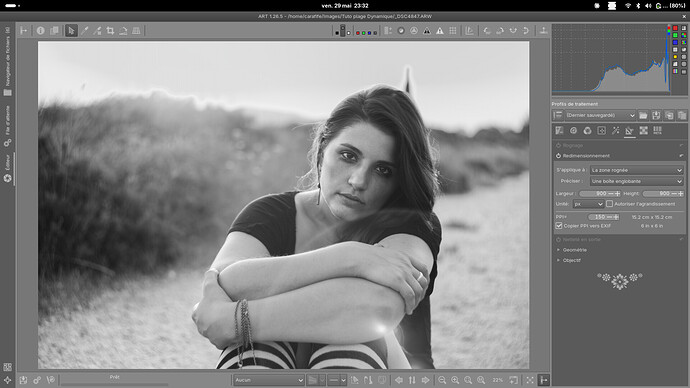690x388 pixels.
Task: Adjust the Largeur value field
Action: [600, 194]
